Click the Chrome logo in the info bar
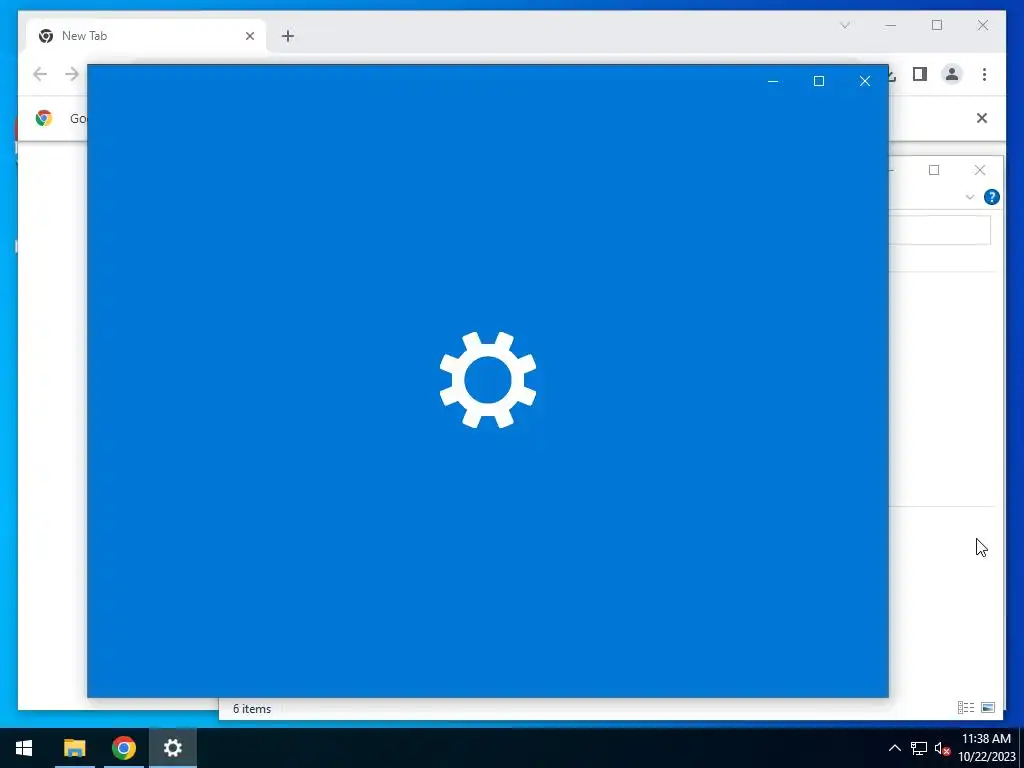Viewport: 1024px width, 768px height. point(44,118)
